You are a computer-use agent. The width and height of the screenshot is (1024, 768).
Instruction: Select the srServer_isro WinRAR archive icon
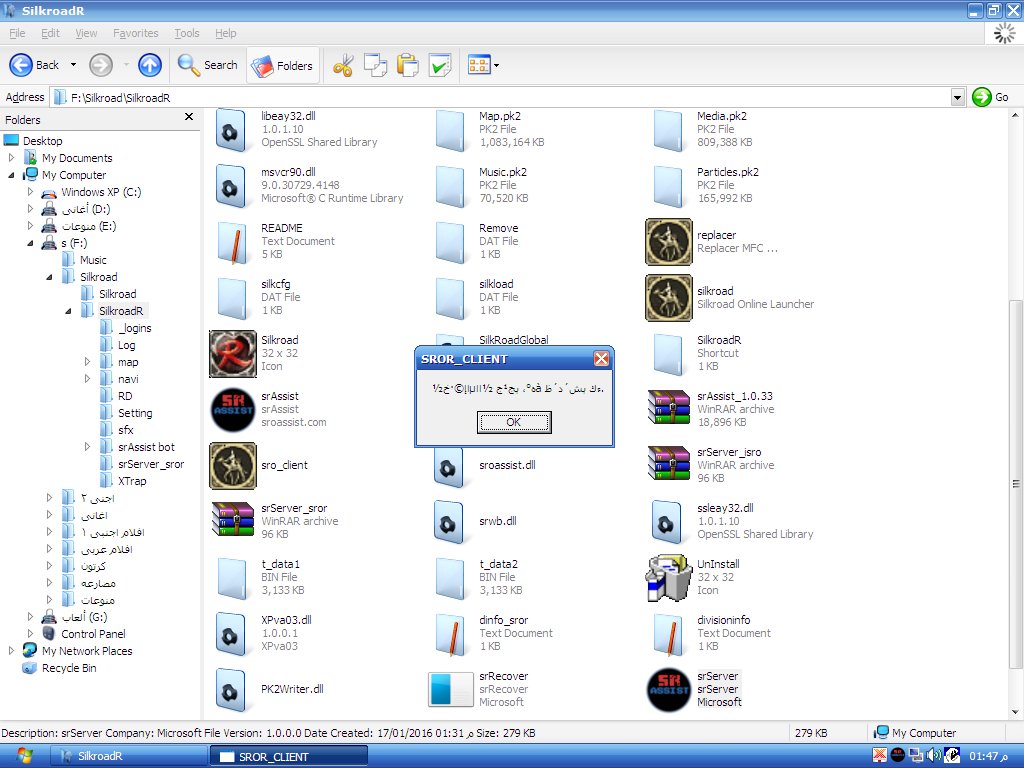point(669,463)
